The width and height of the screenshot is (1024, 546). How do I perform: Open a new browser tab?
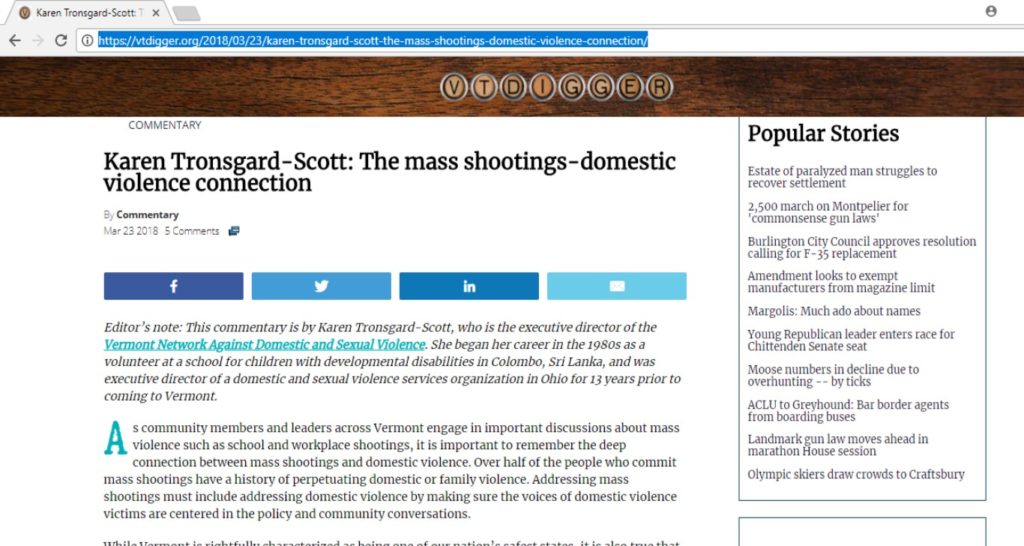tap(187, 13)
